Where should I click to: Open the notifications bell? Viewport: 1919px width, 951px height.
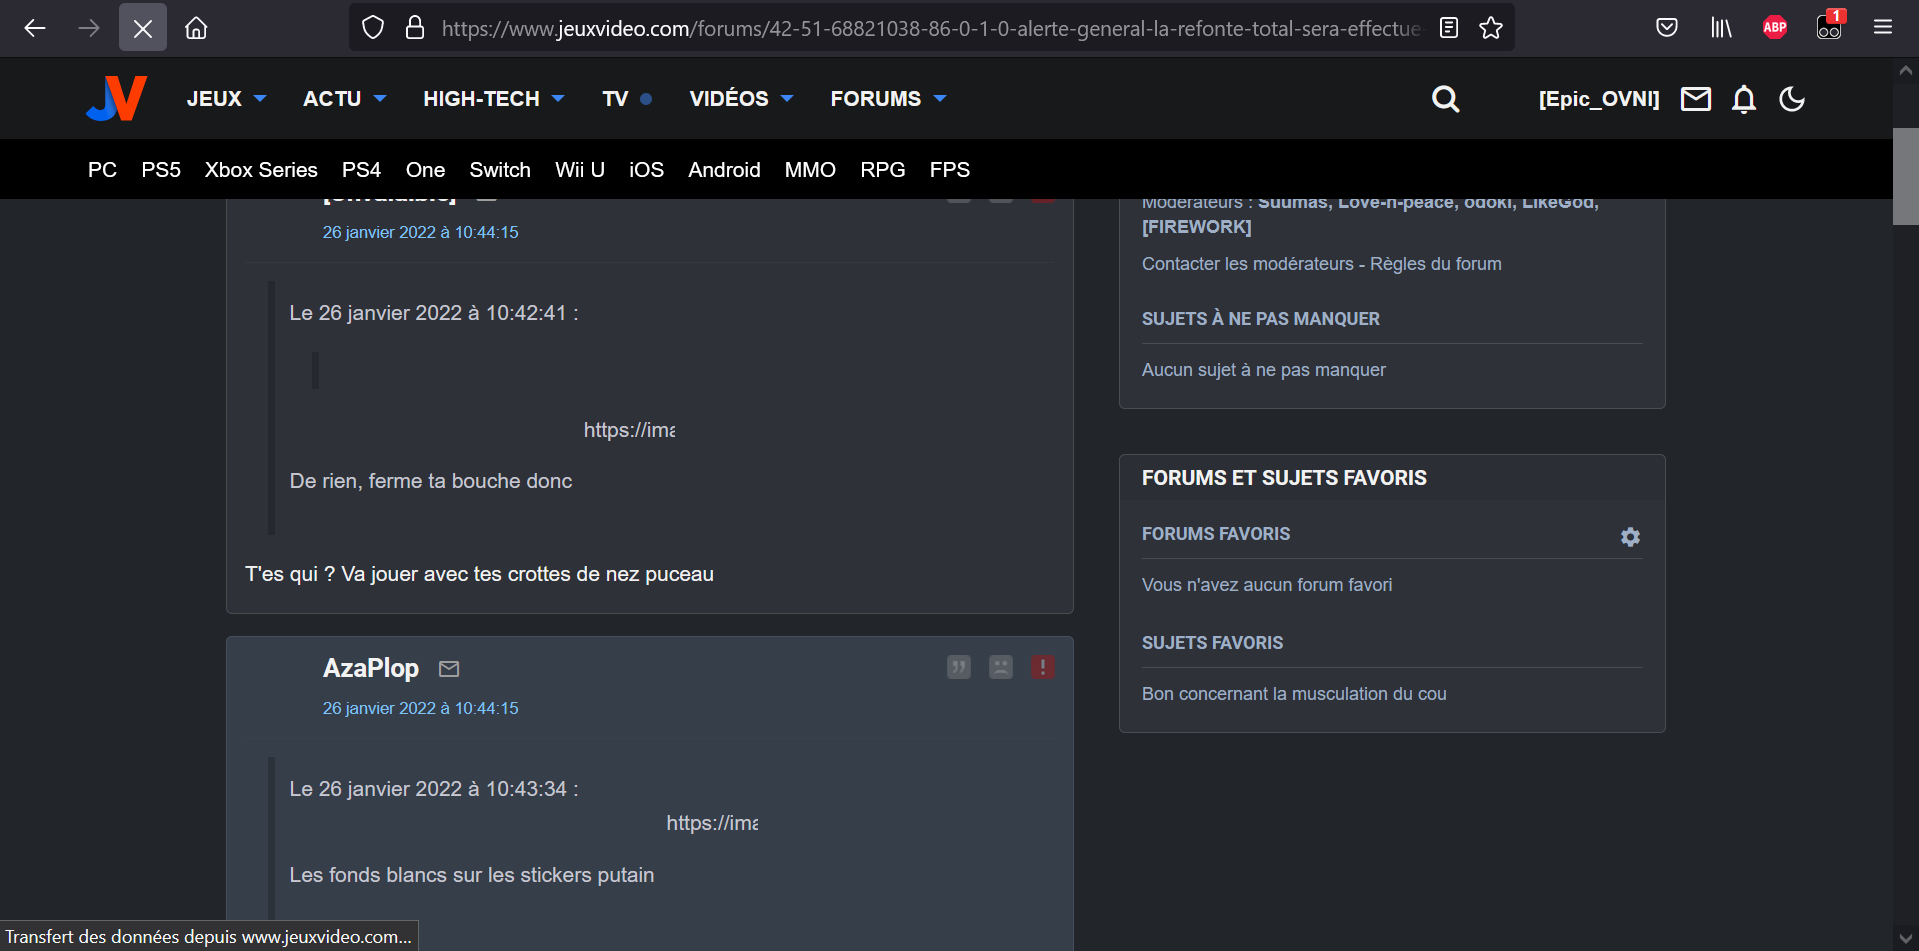click(x=1744, y=99)
